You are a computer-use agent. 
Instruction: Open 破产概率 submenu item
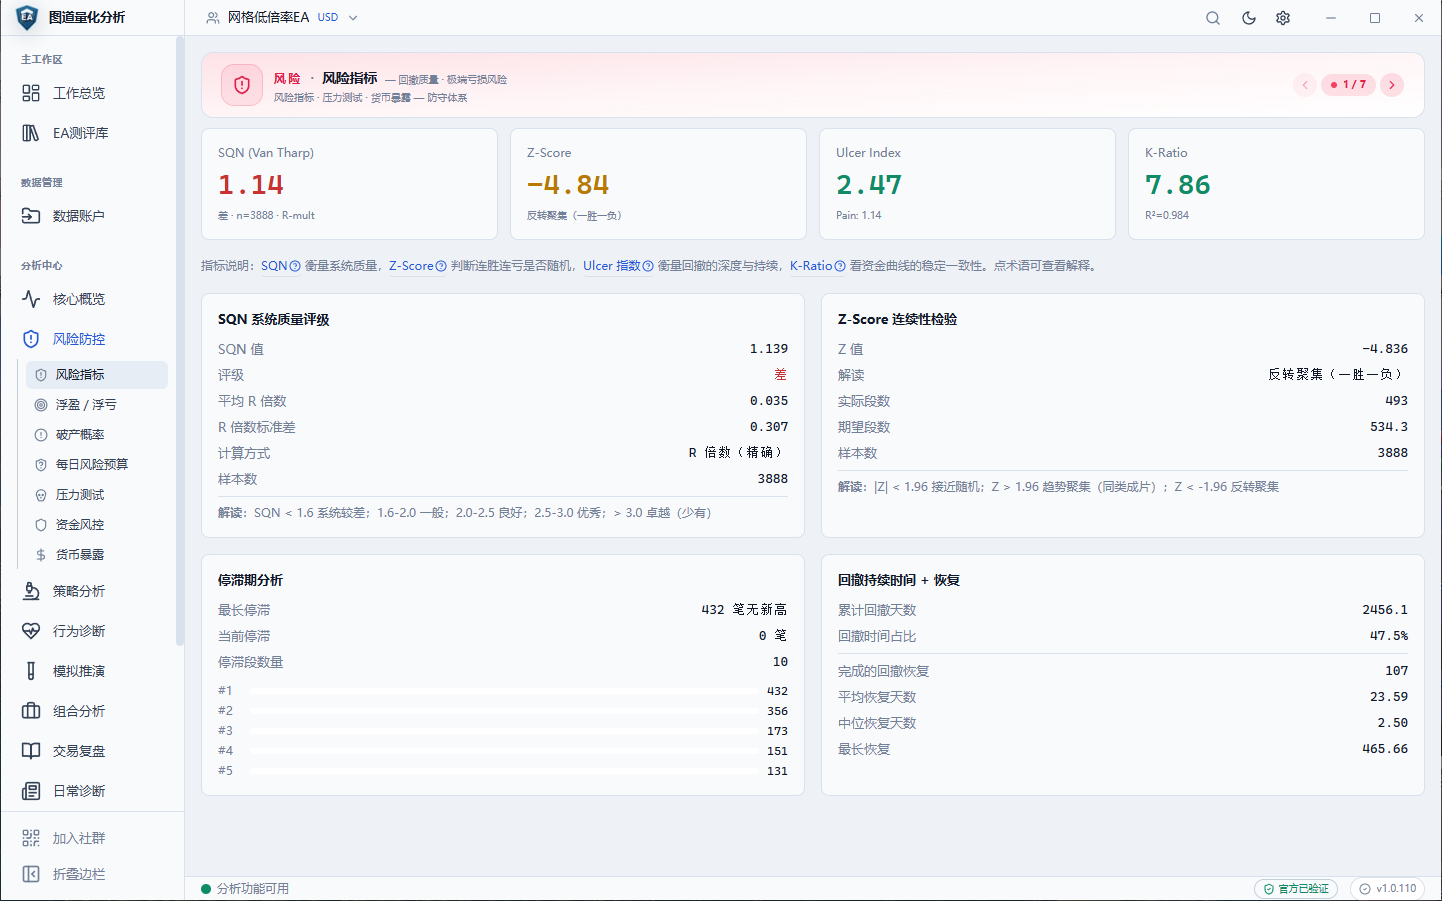pos(97,435)
